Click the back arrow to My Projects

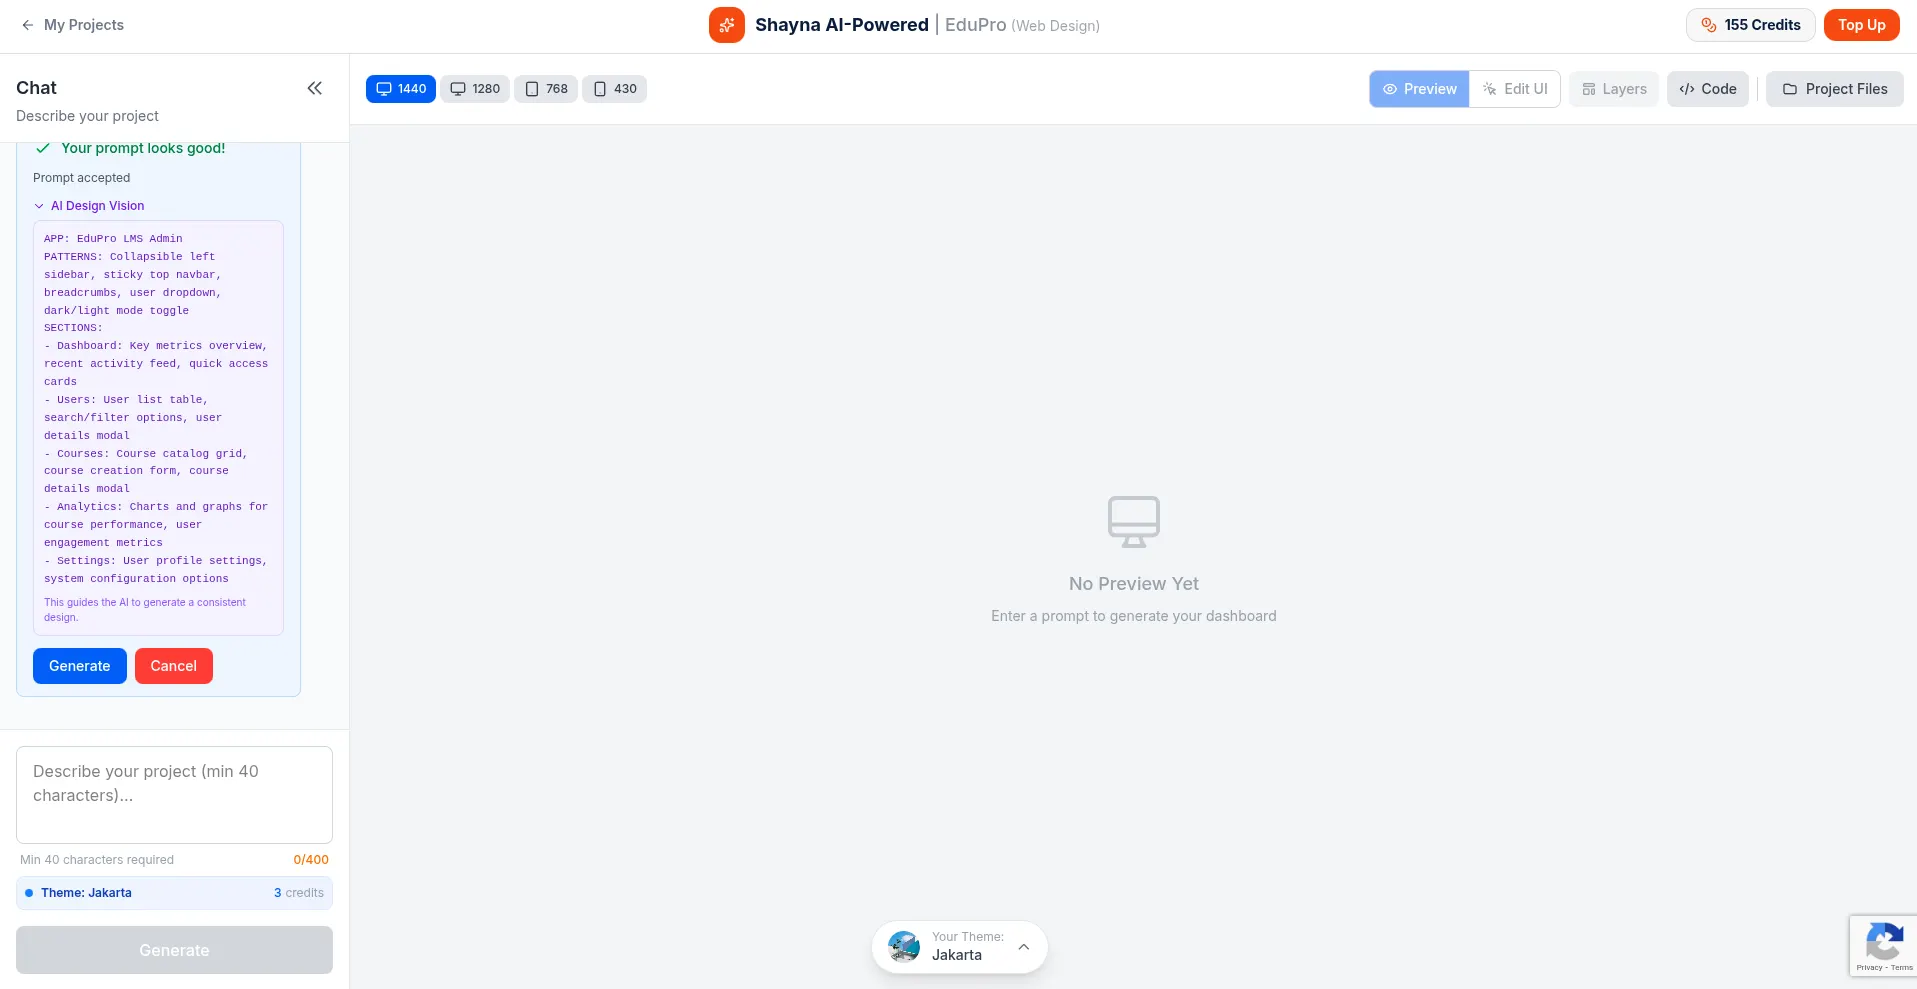28,25
